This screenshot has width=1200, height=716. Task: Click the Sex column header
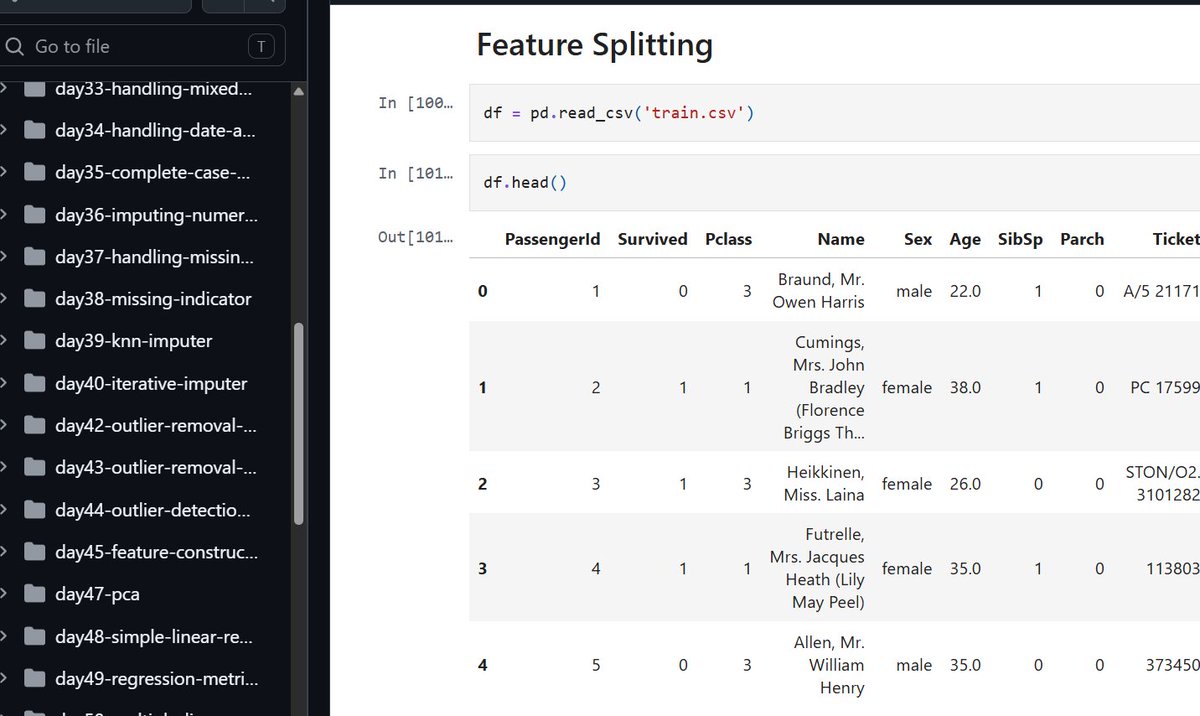[x=917, y=239]
